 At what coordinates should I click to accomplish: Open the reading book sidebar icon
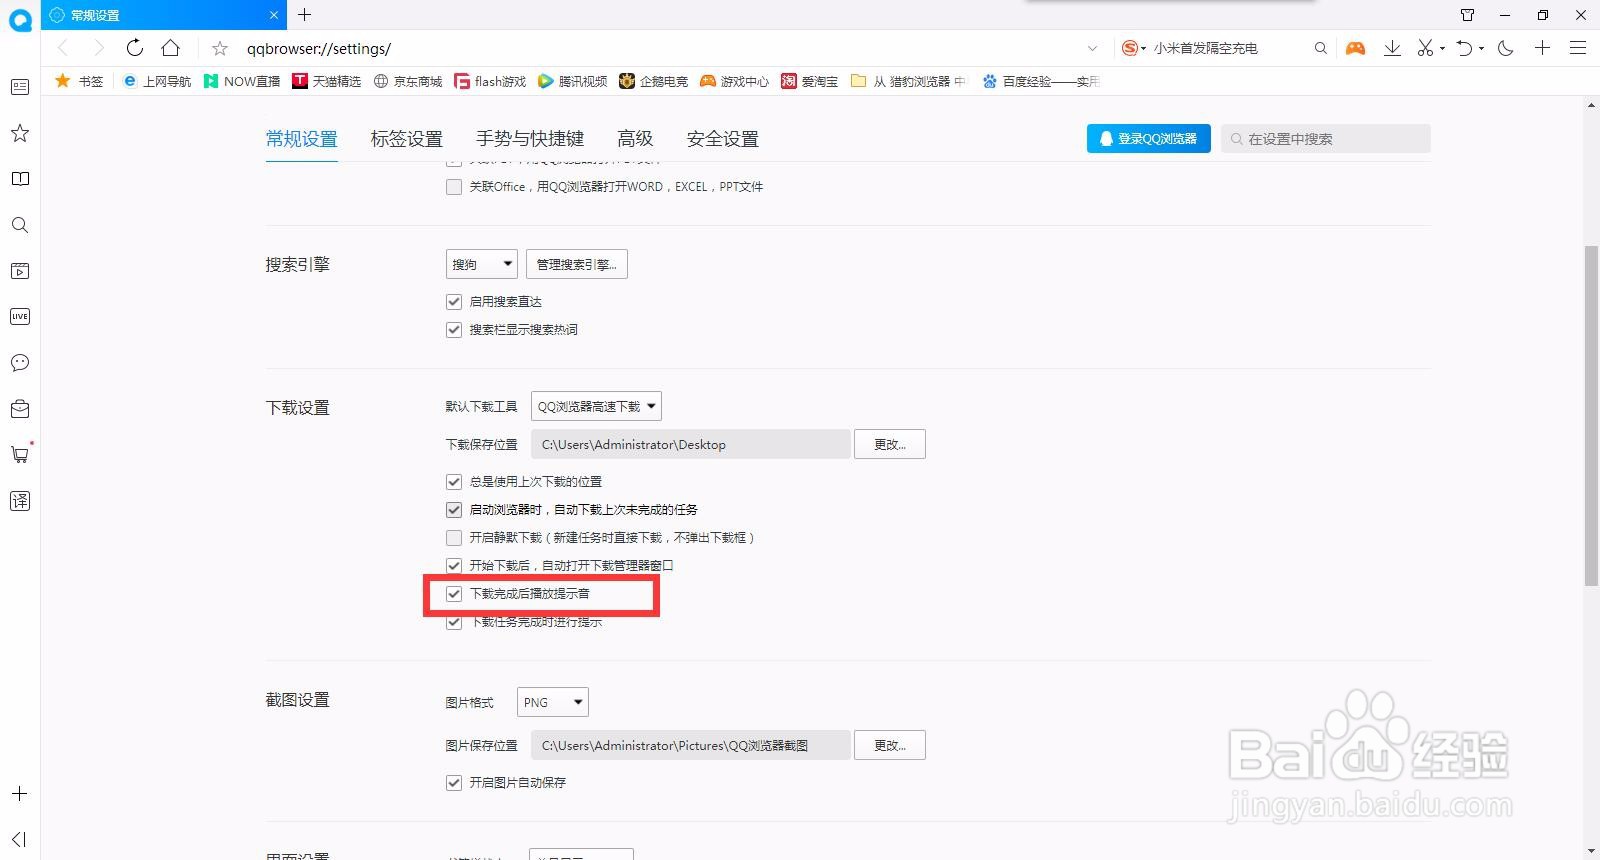pyautogui.click(x=20, y=179)
